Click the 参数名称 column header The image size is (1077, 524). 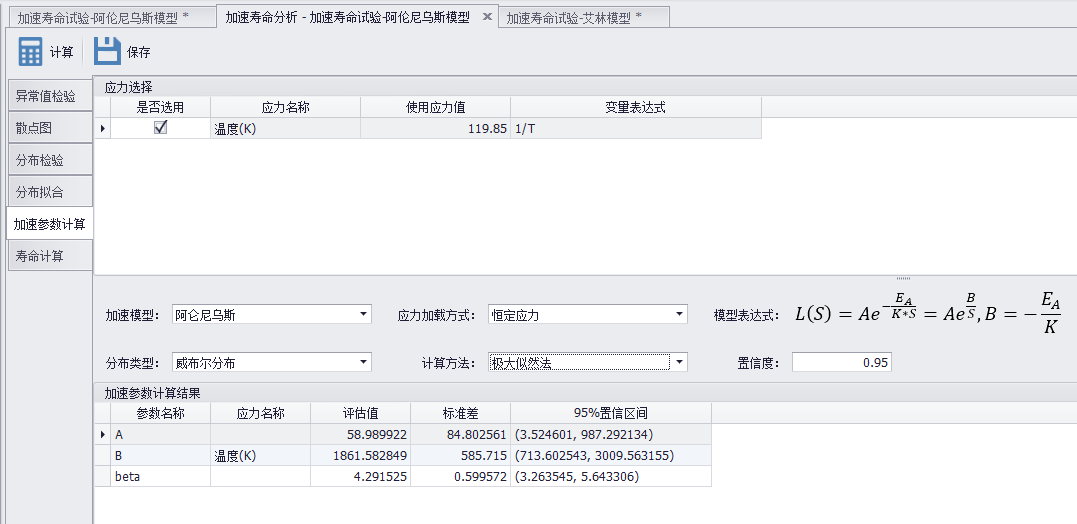160,413
